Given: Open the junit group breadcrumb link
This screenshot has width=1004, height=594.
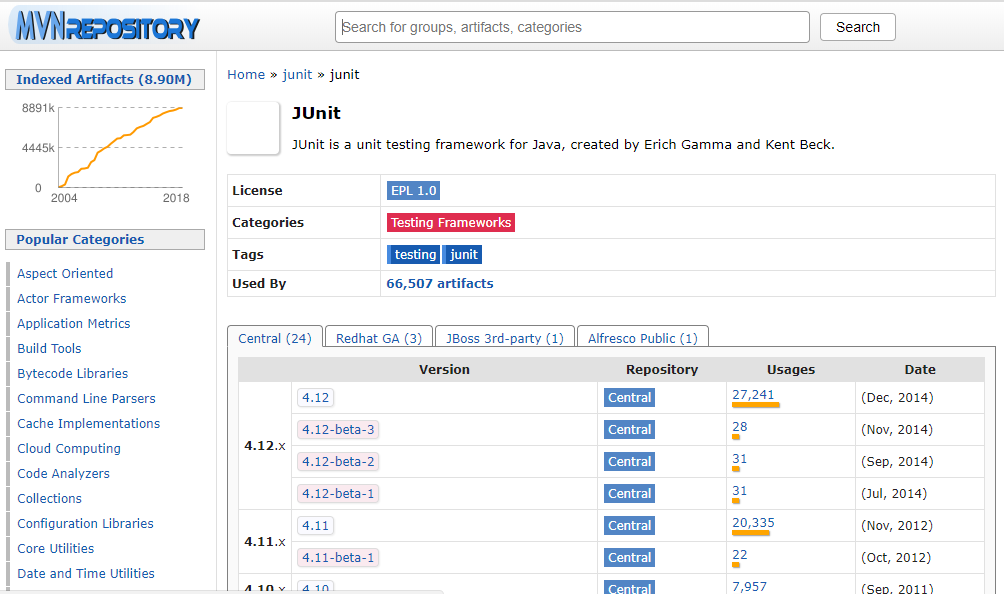Looking at the screenshot, I should [x=297, y=74].
